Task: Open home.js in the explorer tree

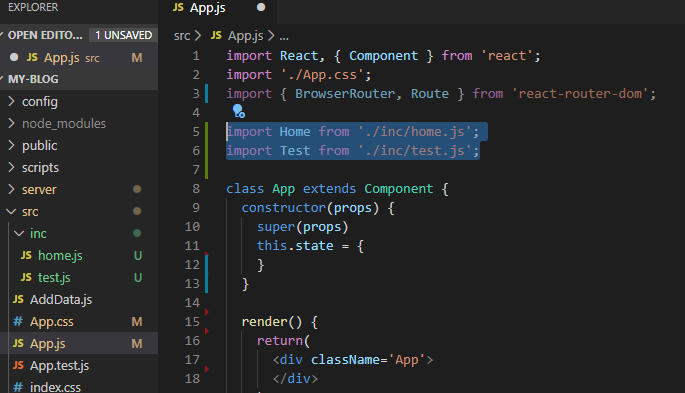Action: tap(60, 255)
